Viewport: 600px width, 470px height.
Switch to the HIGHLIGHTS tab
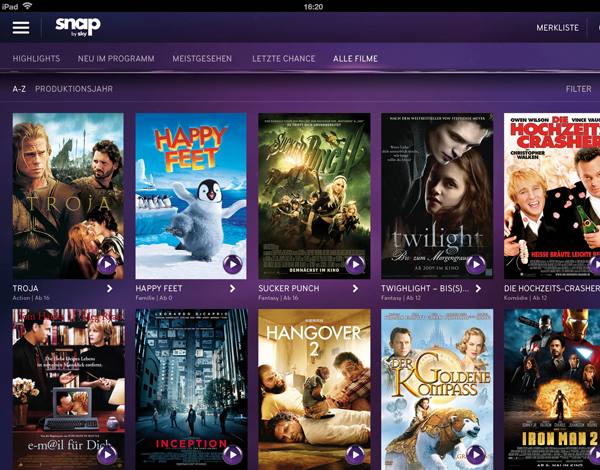(x=36, y=59)
